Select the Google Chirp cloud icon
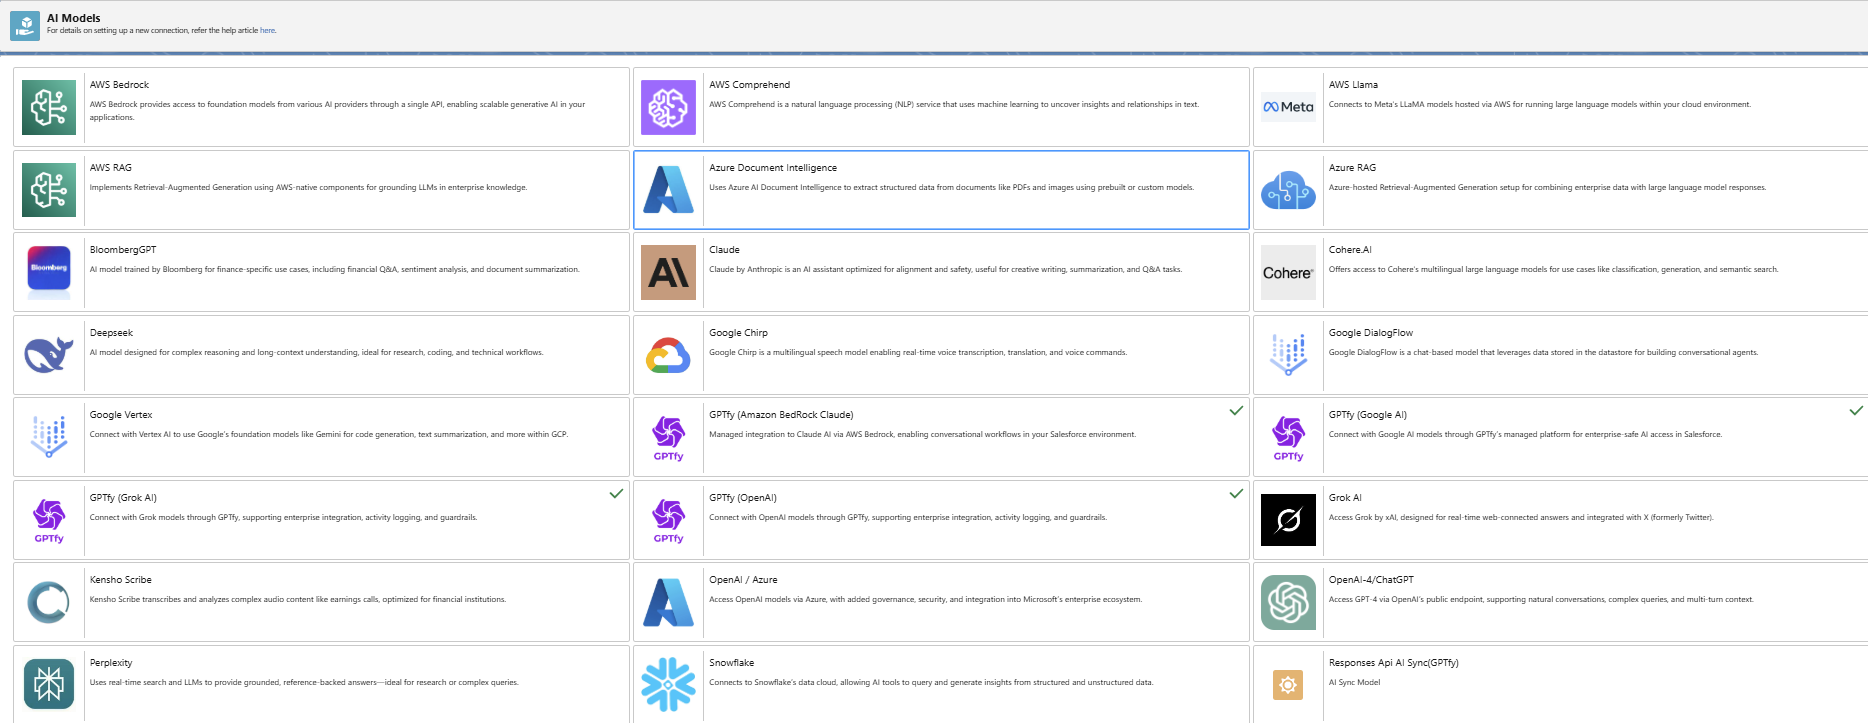This screenshot has width=1868, height=723. pyautogui.click(x=668, y=355)
